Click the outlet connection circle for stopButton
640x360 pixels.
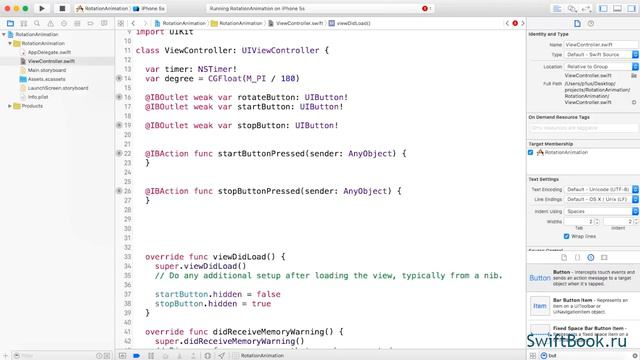coord(119,125)
